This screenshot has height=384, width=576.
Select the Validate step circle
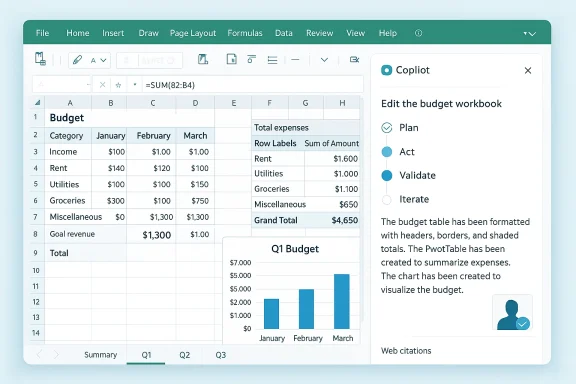tap(386, 175)
